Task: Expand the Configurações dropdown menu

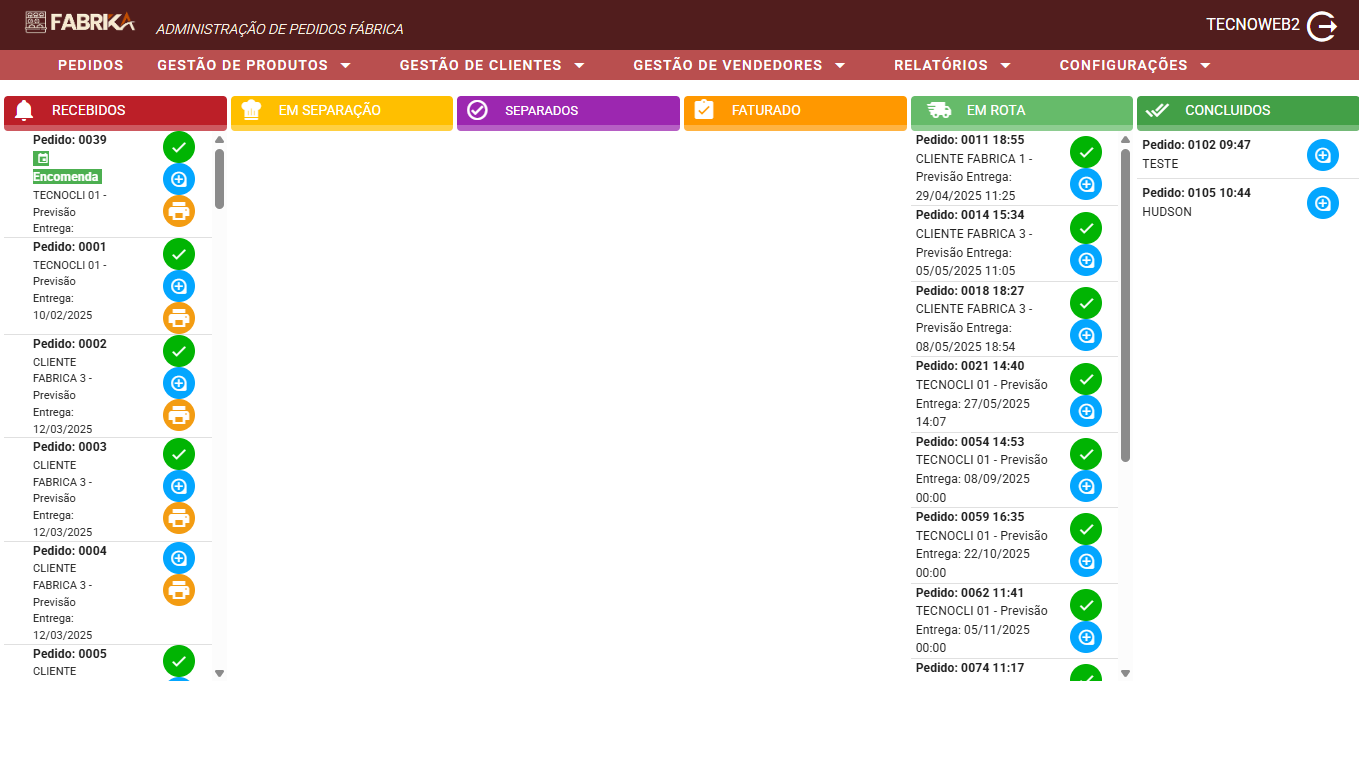Action: 1135,65
